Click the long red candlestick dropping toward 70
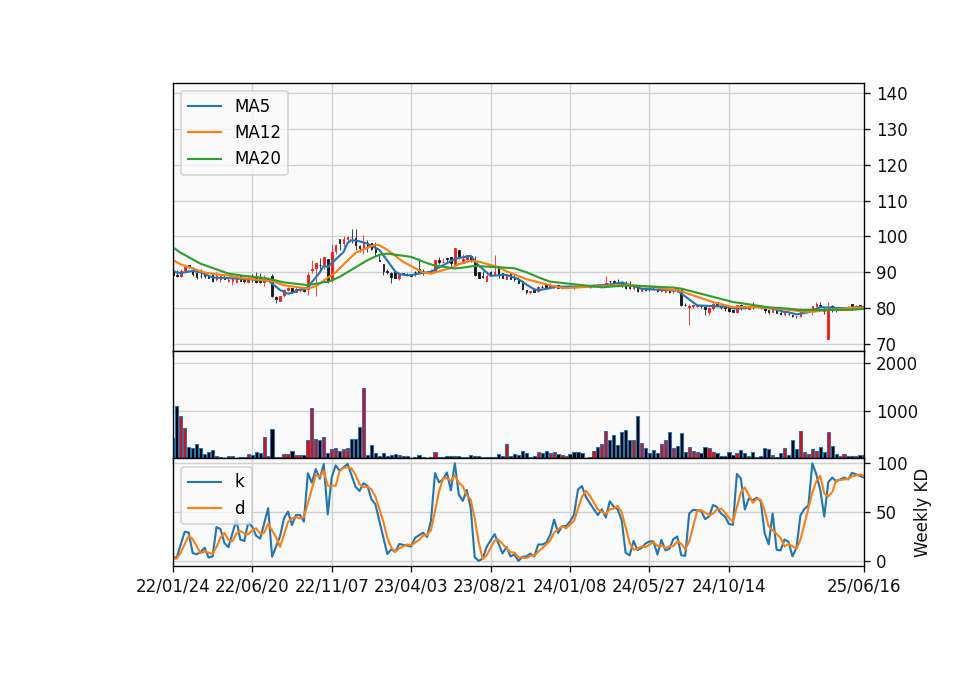 point(828,324)
